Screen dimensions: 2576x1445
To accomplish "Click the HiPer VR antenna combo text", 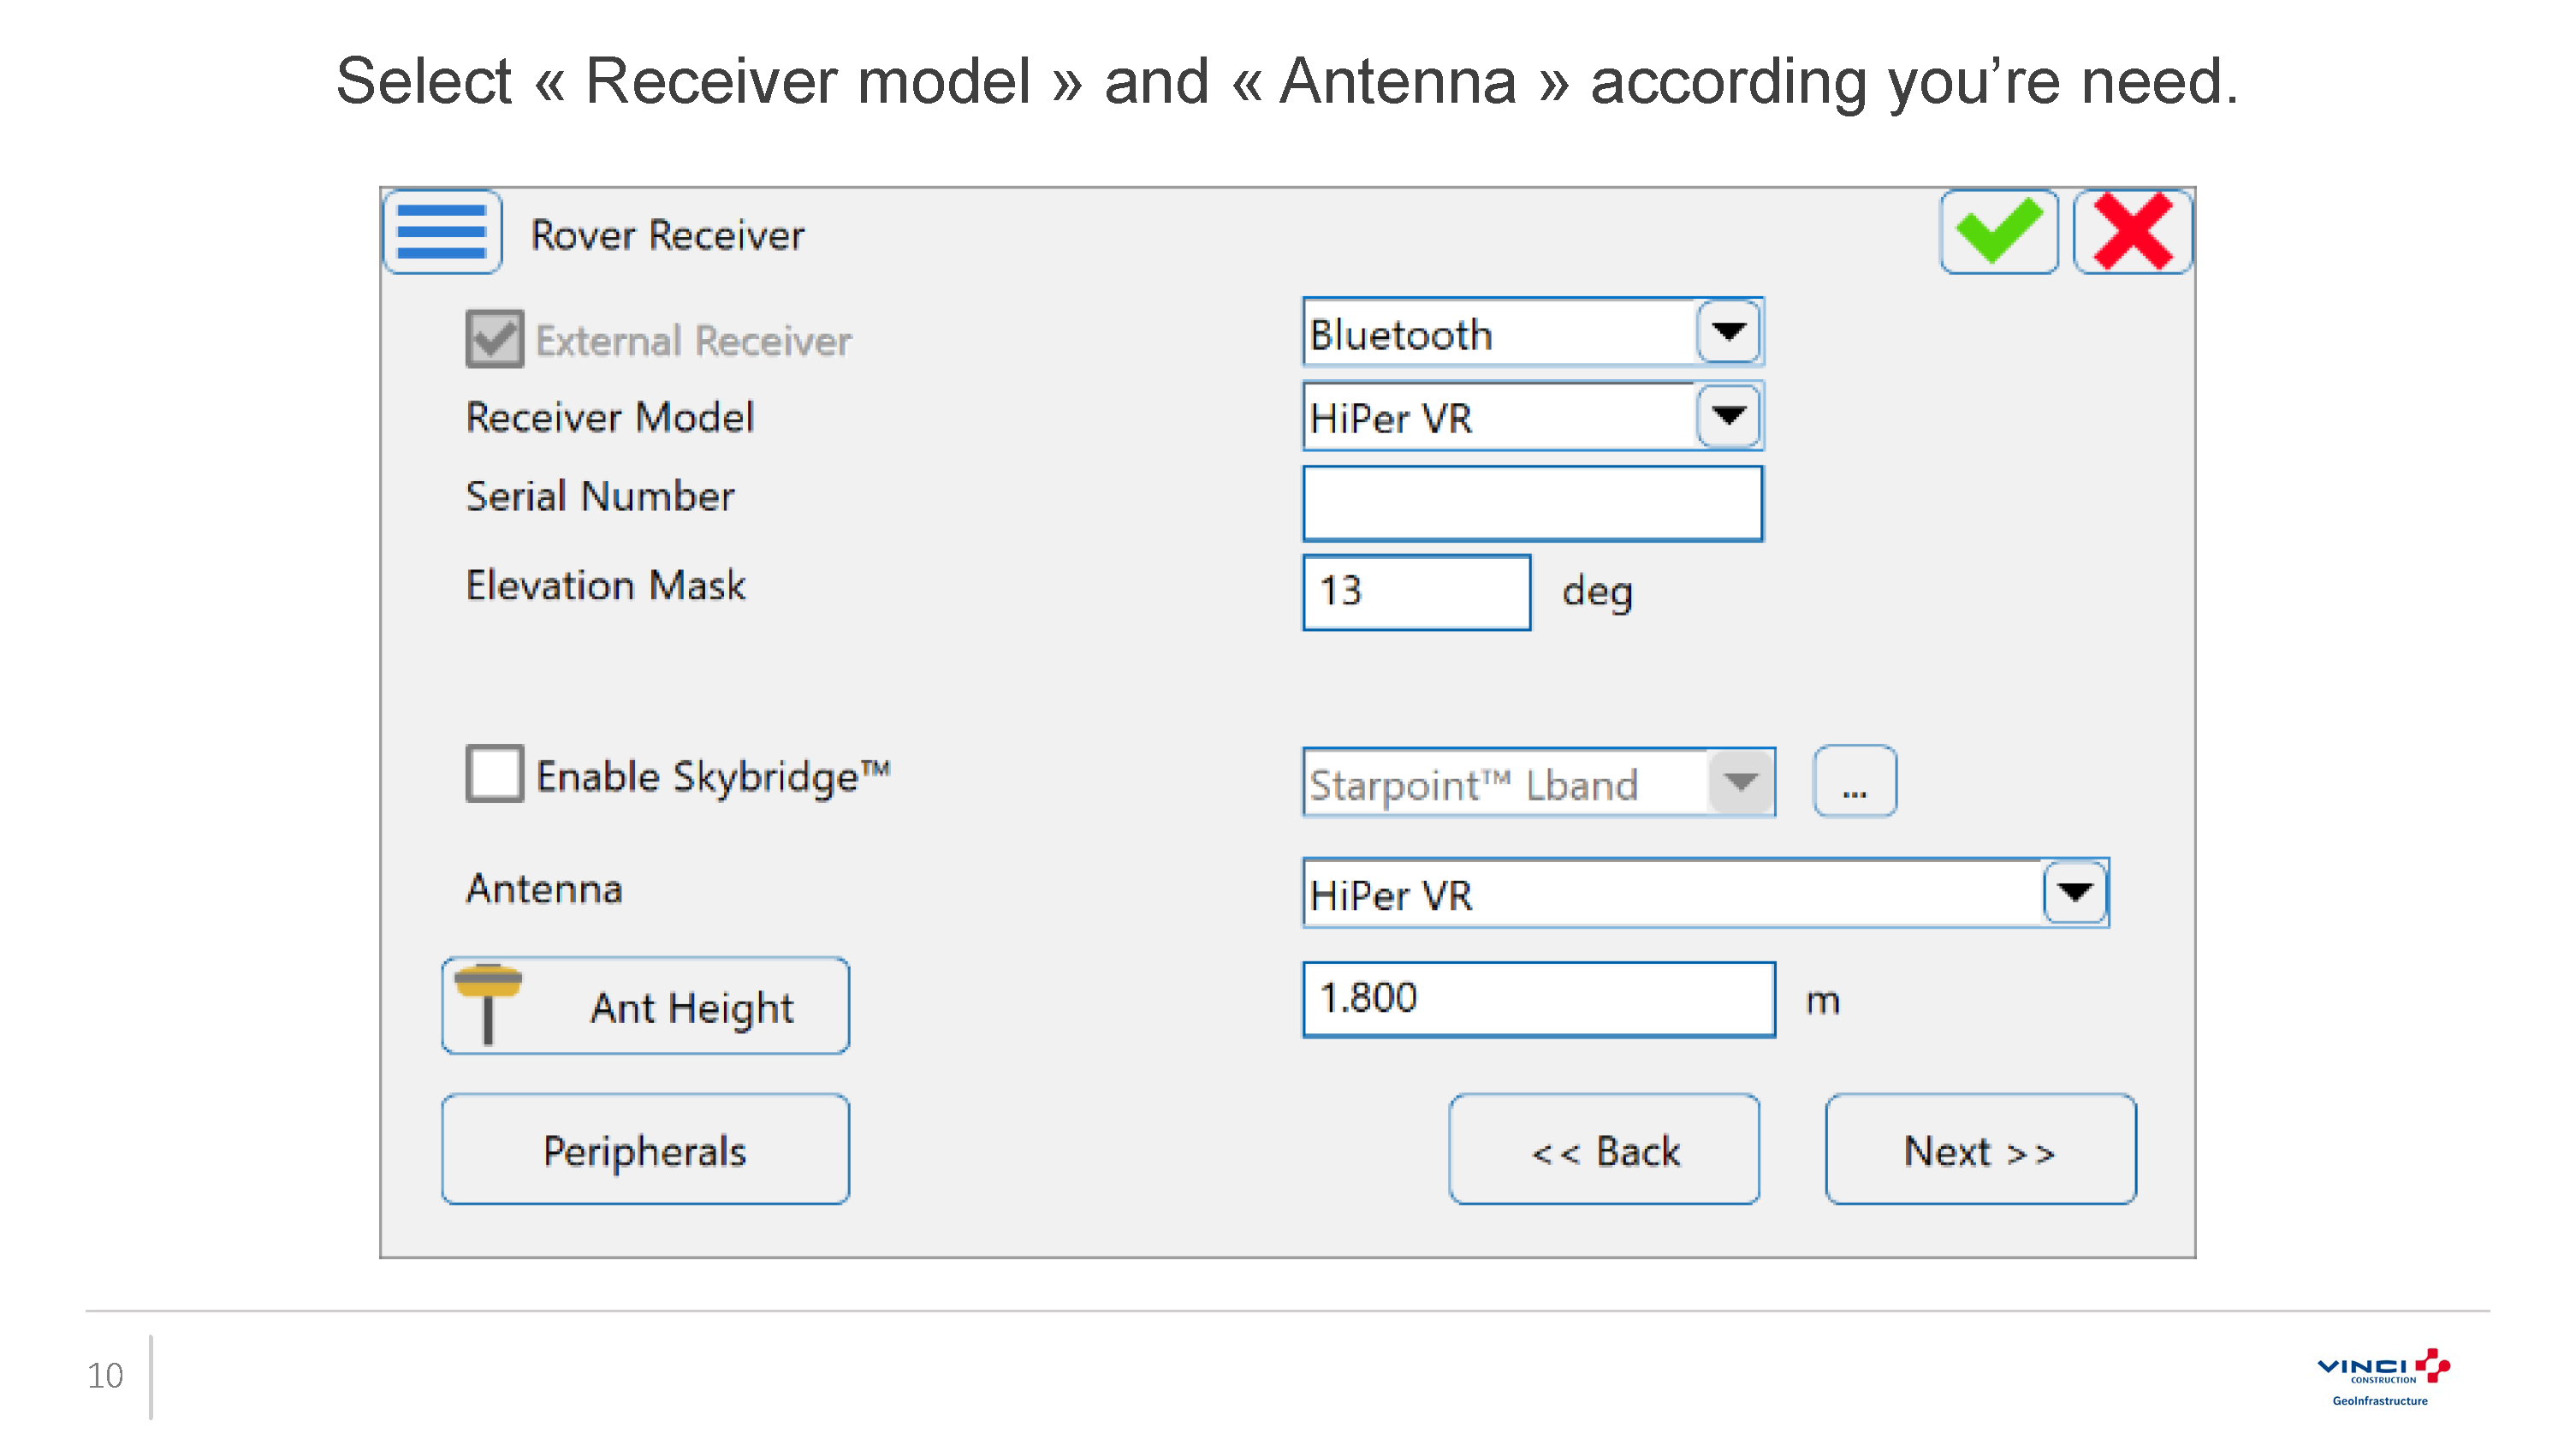I will tap(1391, 895).
